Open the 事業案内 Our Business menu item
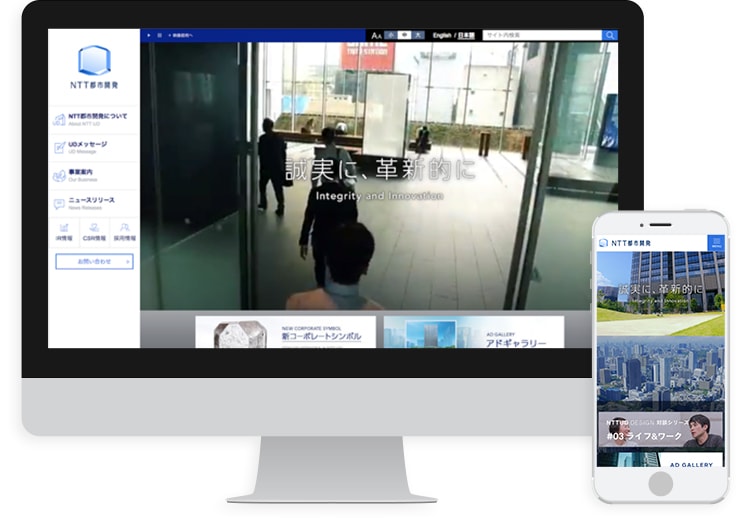This screenshot has width=750, height=530. coord(94,175)
